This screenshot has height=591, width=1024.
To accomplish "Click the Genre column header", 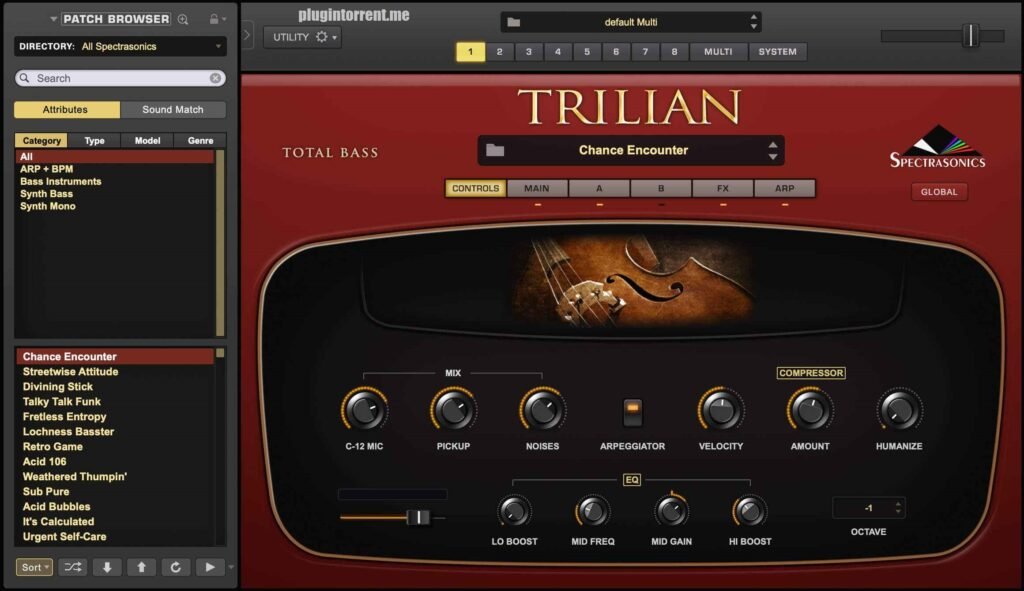I will tap(200, 140).
